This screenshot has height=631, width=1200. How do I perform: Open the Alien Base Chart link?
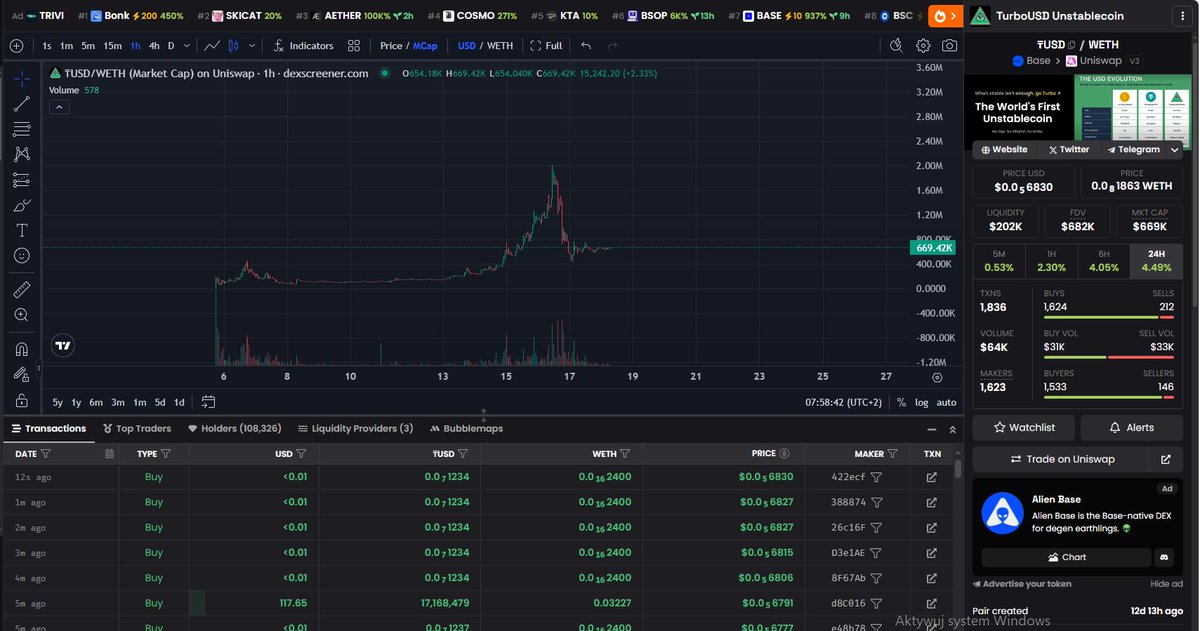[x=1066, y=557]
